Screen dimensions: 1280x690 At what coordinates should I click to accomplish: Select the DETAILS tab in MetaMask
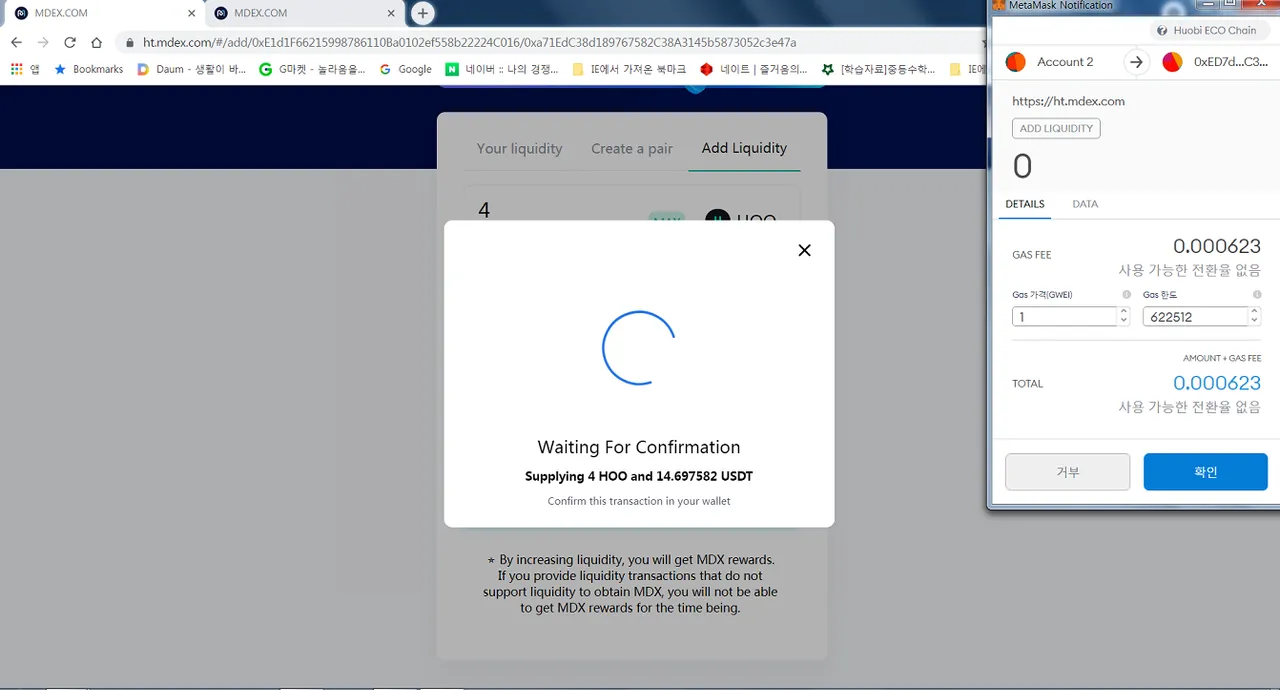point(1025,204)
